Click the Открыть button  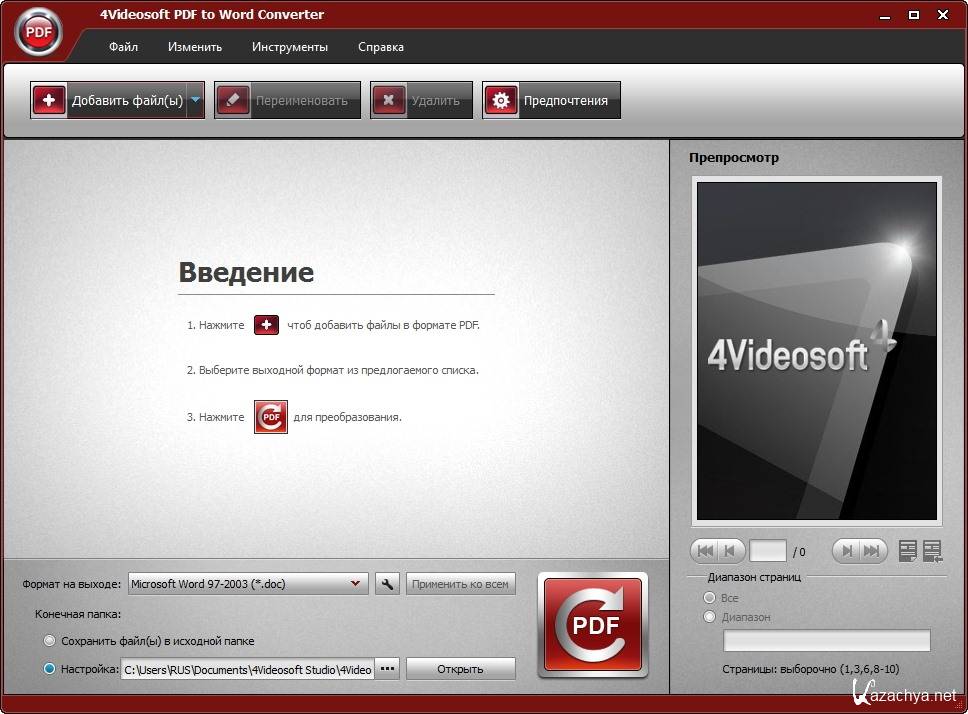pyautogui.click(x=461, y=669)
